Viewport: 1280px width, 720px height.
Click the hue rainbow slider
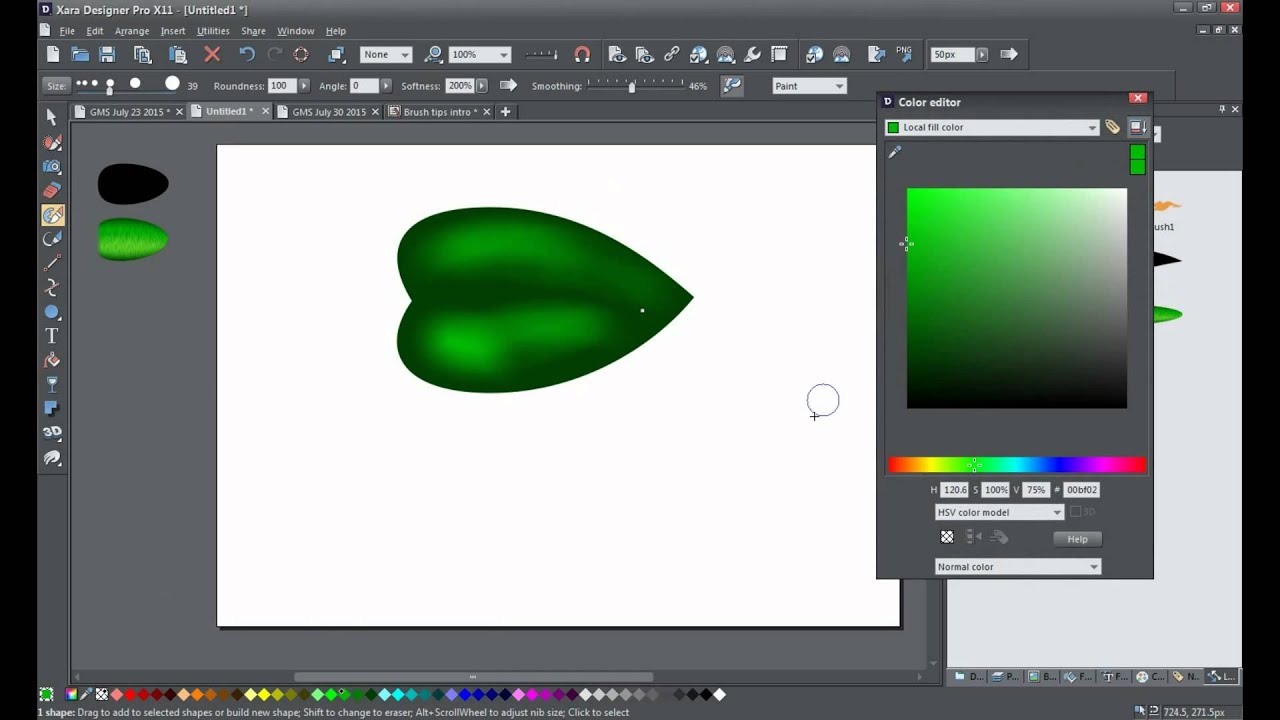1017,465
